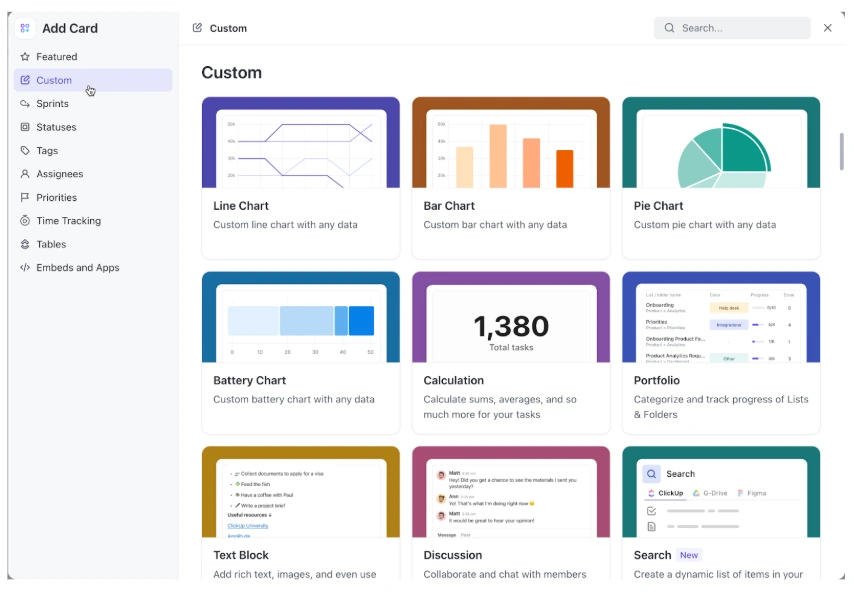Click the large Custom section heading

(231, 72)
